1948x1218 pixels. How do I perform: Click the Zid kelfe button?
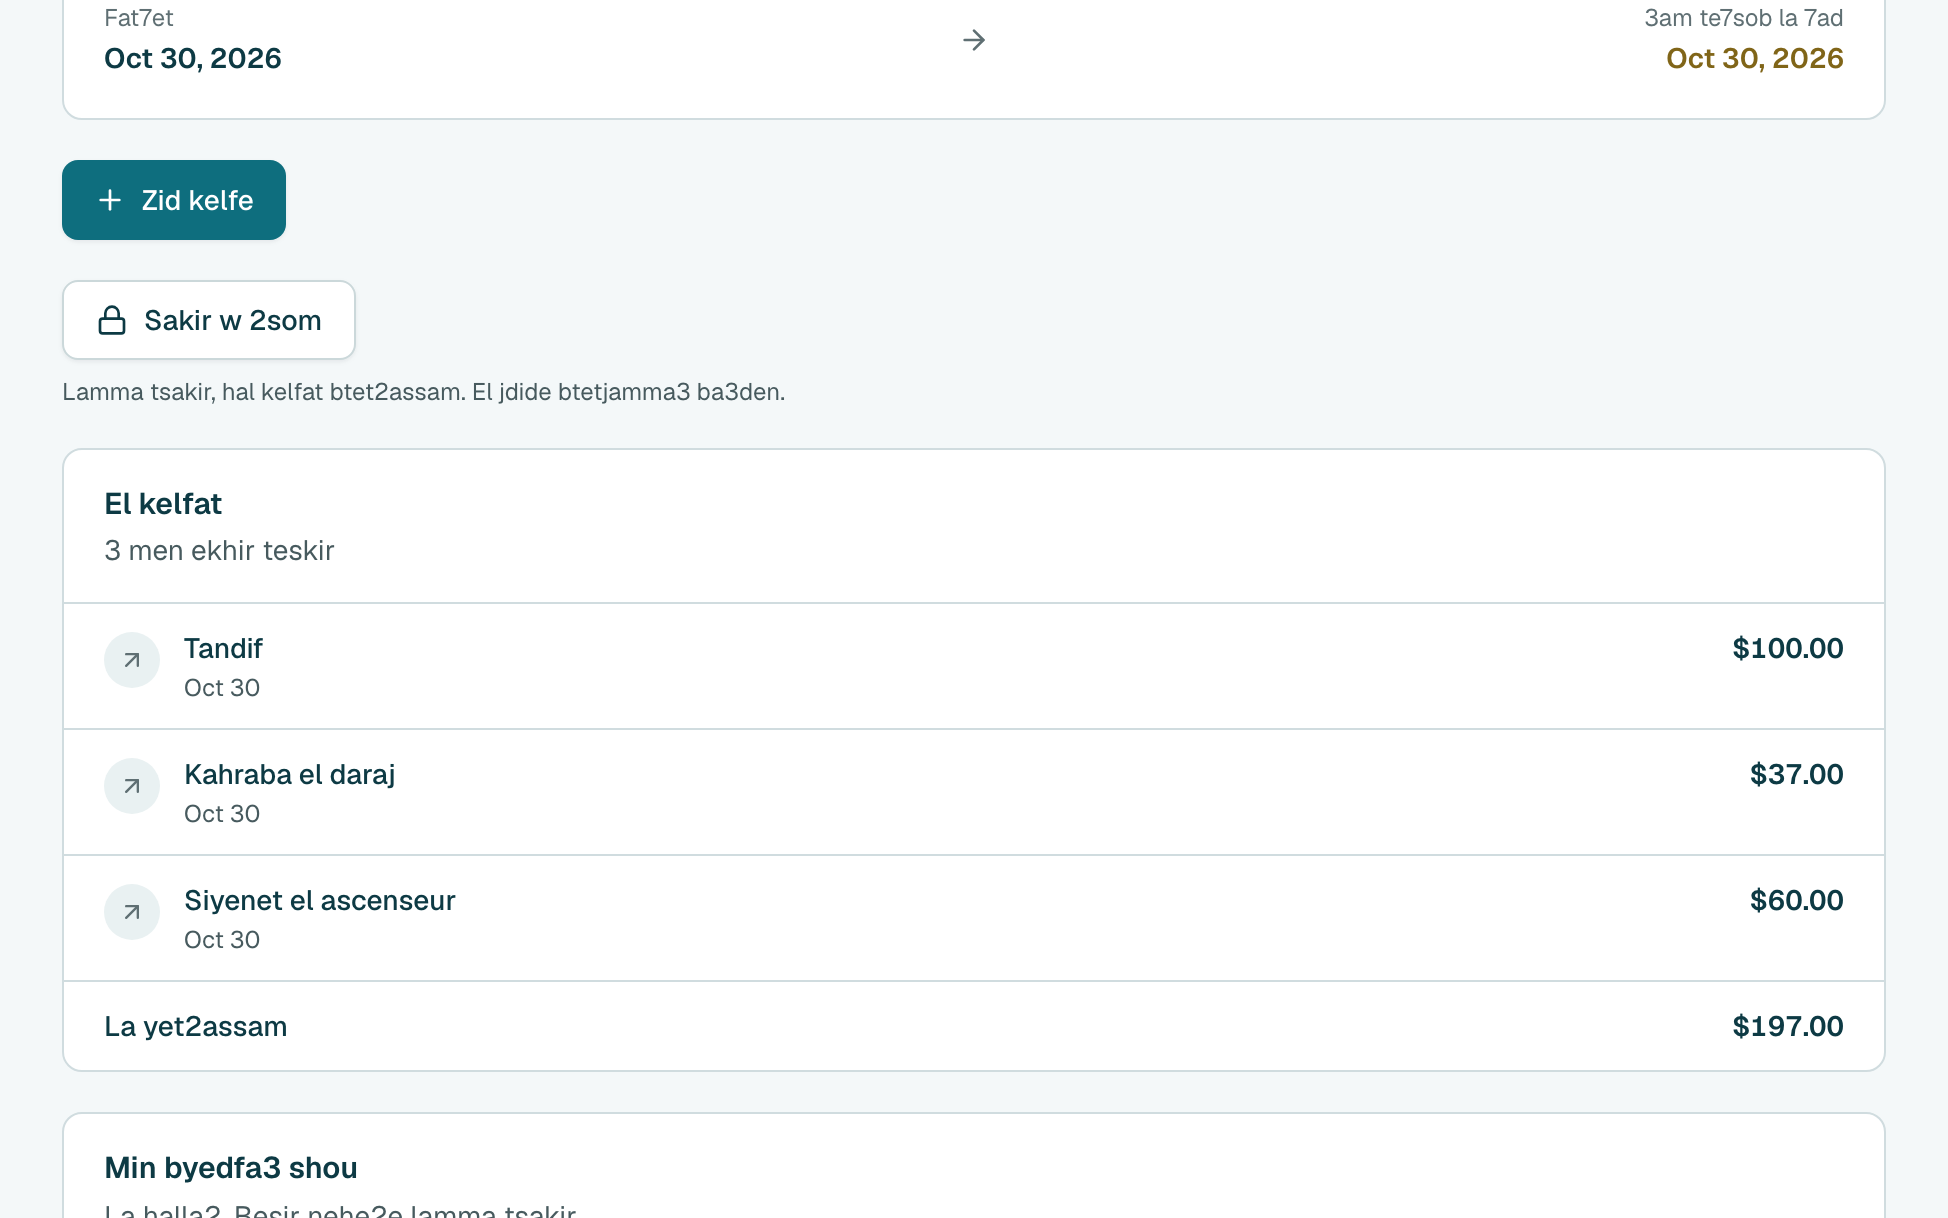[x=174, y=200]
